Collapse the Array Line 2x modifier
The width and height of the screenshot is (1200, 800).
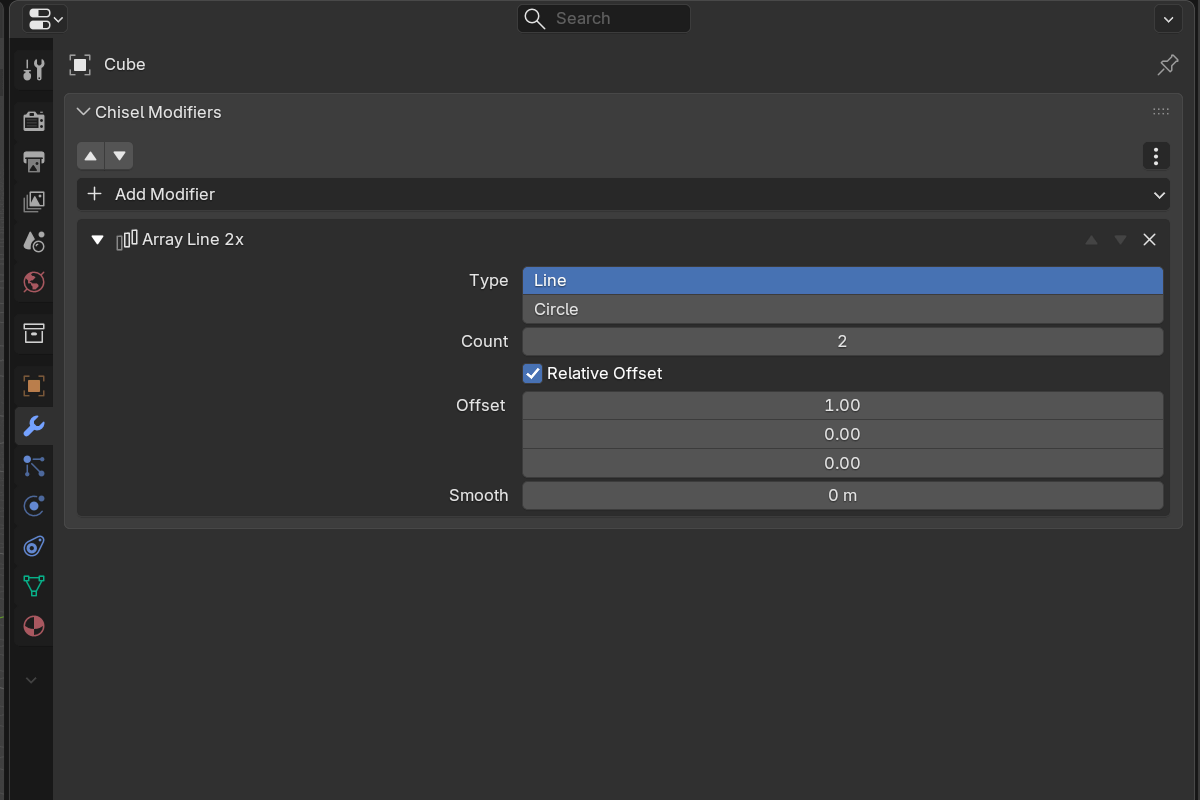[x=97, y=240]
